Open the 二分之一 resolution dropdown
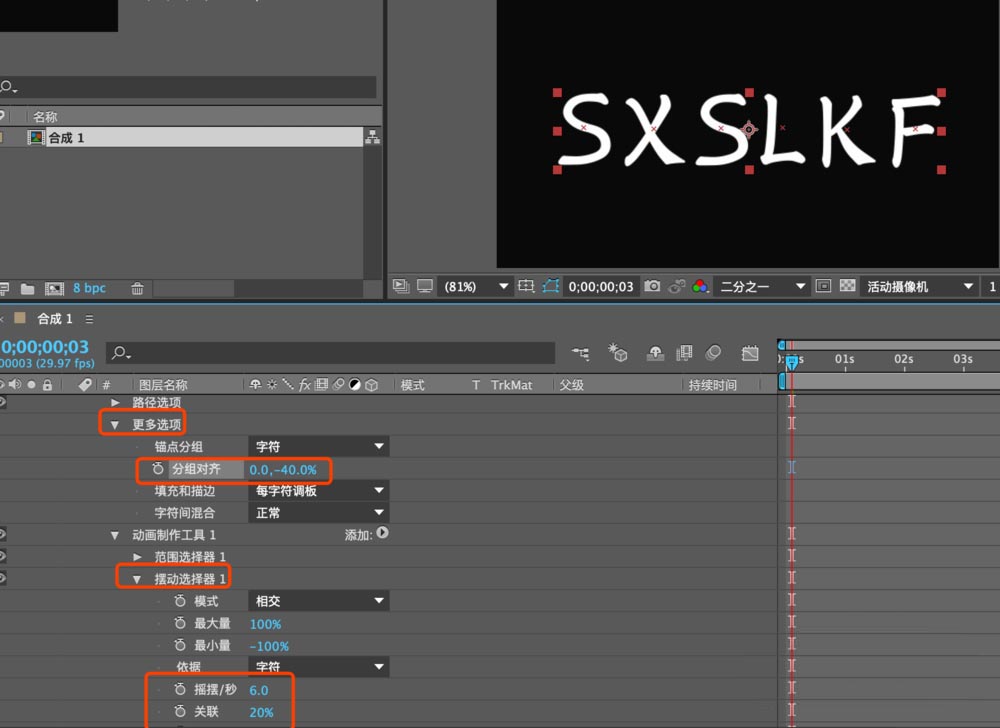Image resolution: width=1000 pixels, height=728 pixels. click(x=762, y=287)
